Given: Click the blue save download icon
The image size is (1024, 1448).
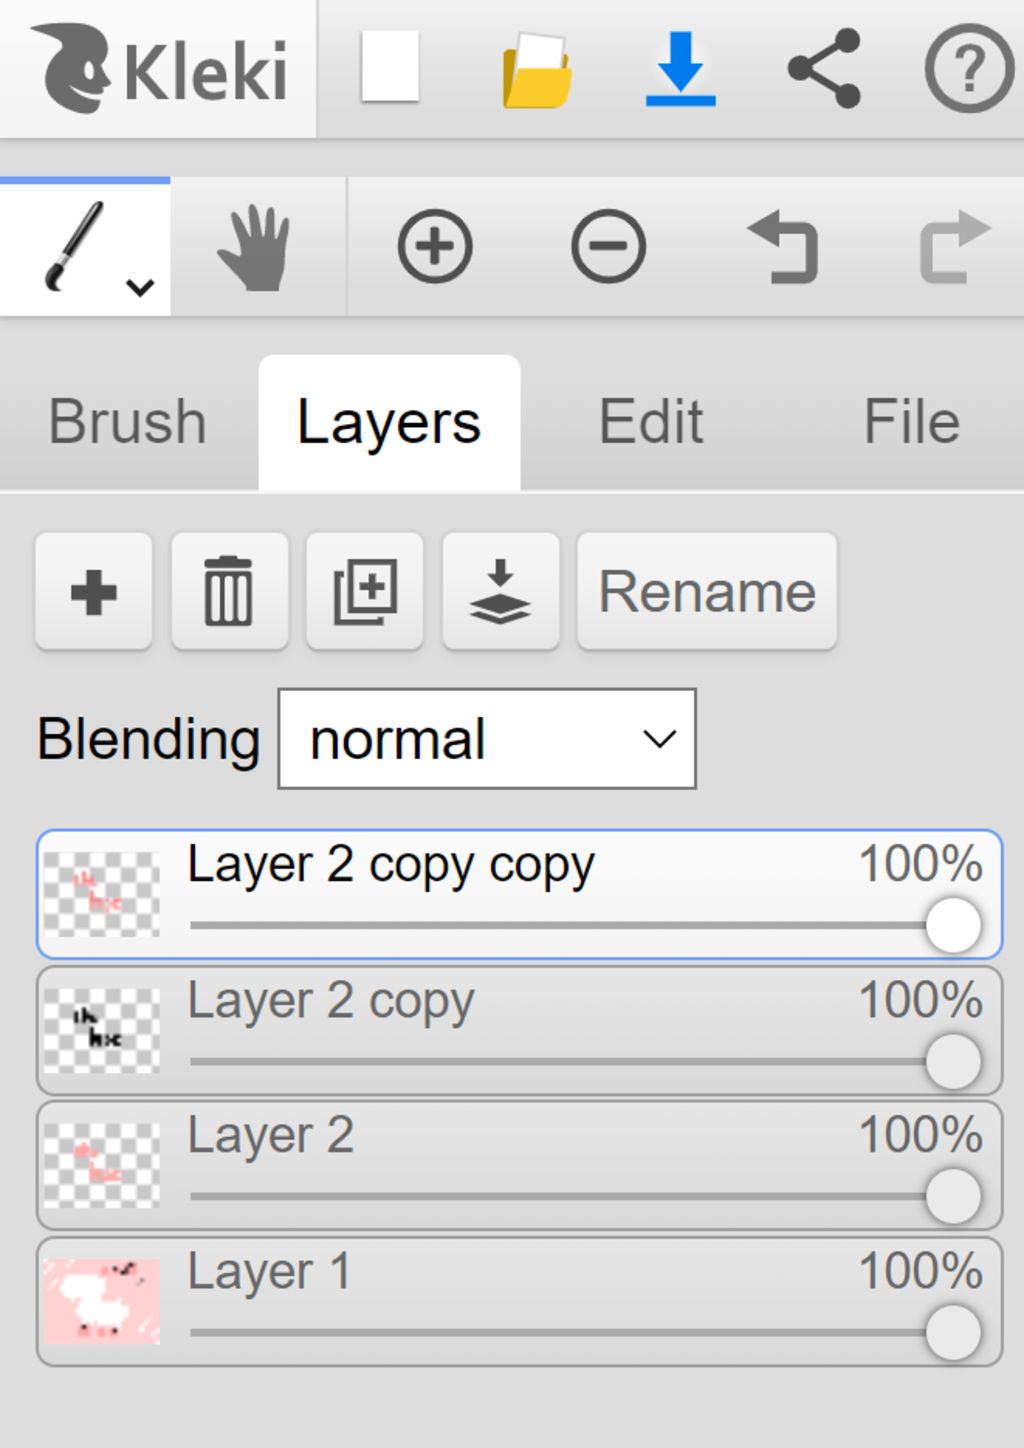Looking at the screenshot, I should point(680,68).
